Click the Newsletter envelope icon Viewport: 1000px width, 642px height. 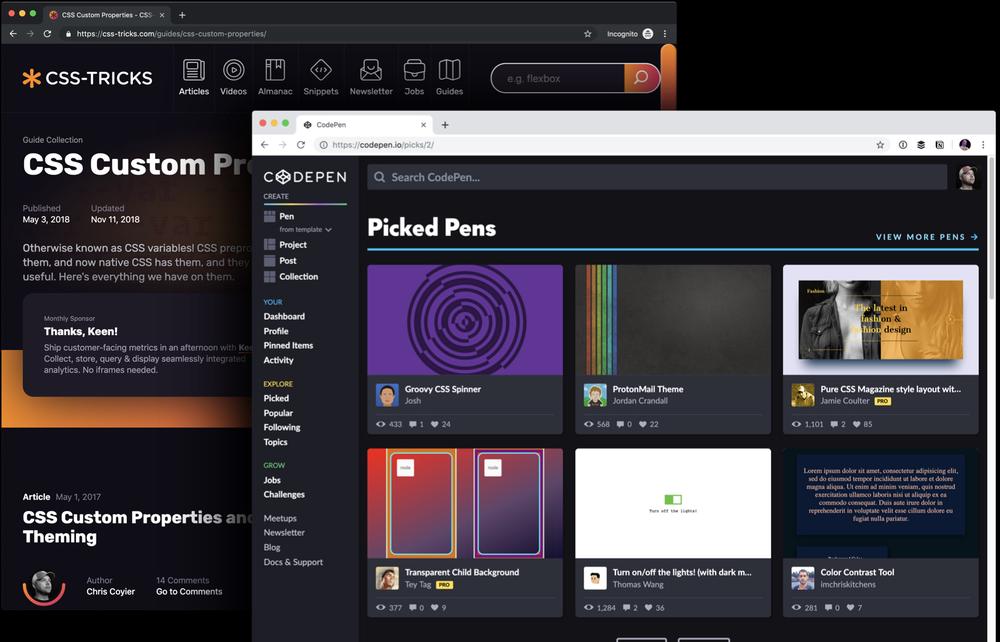[x=370, y=69]
